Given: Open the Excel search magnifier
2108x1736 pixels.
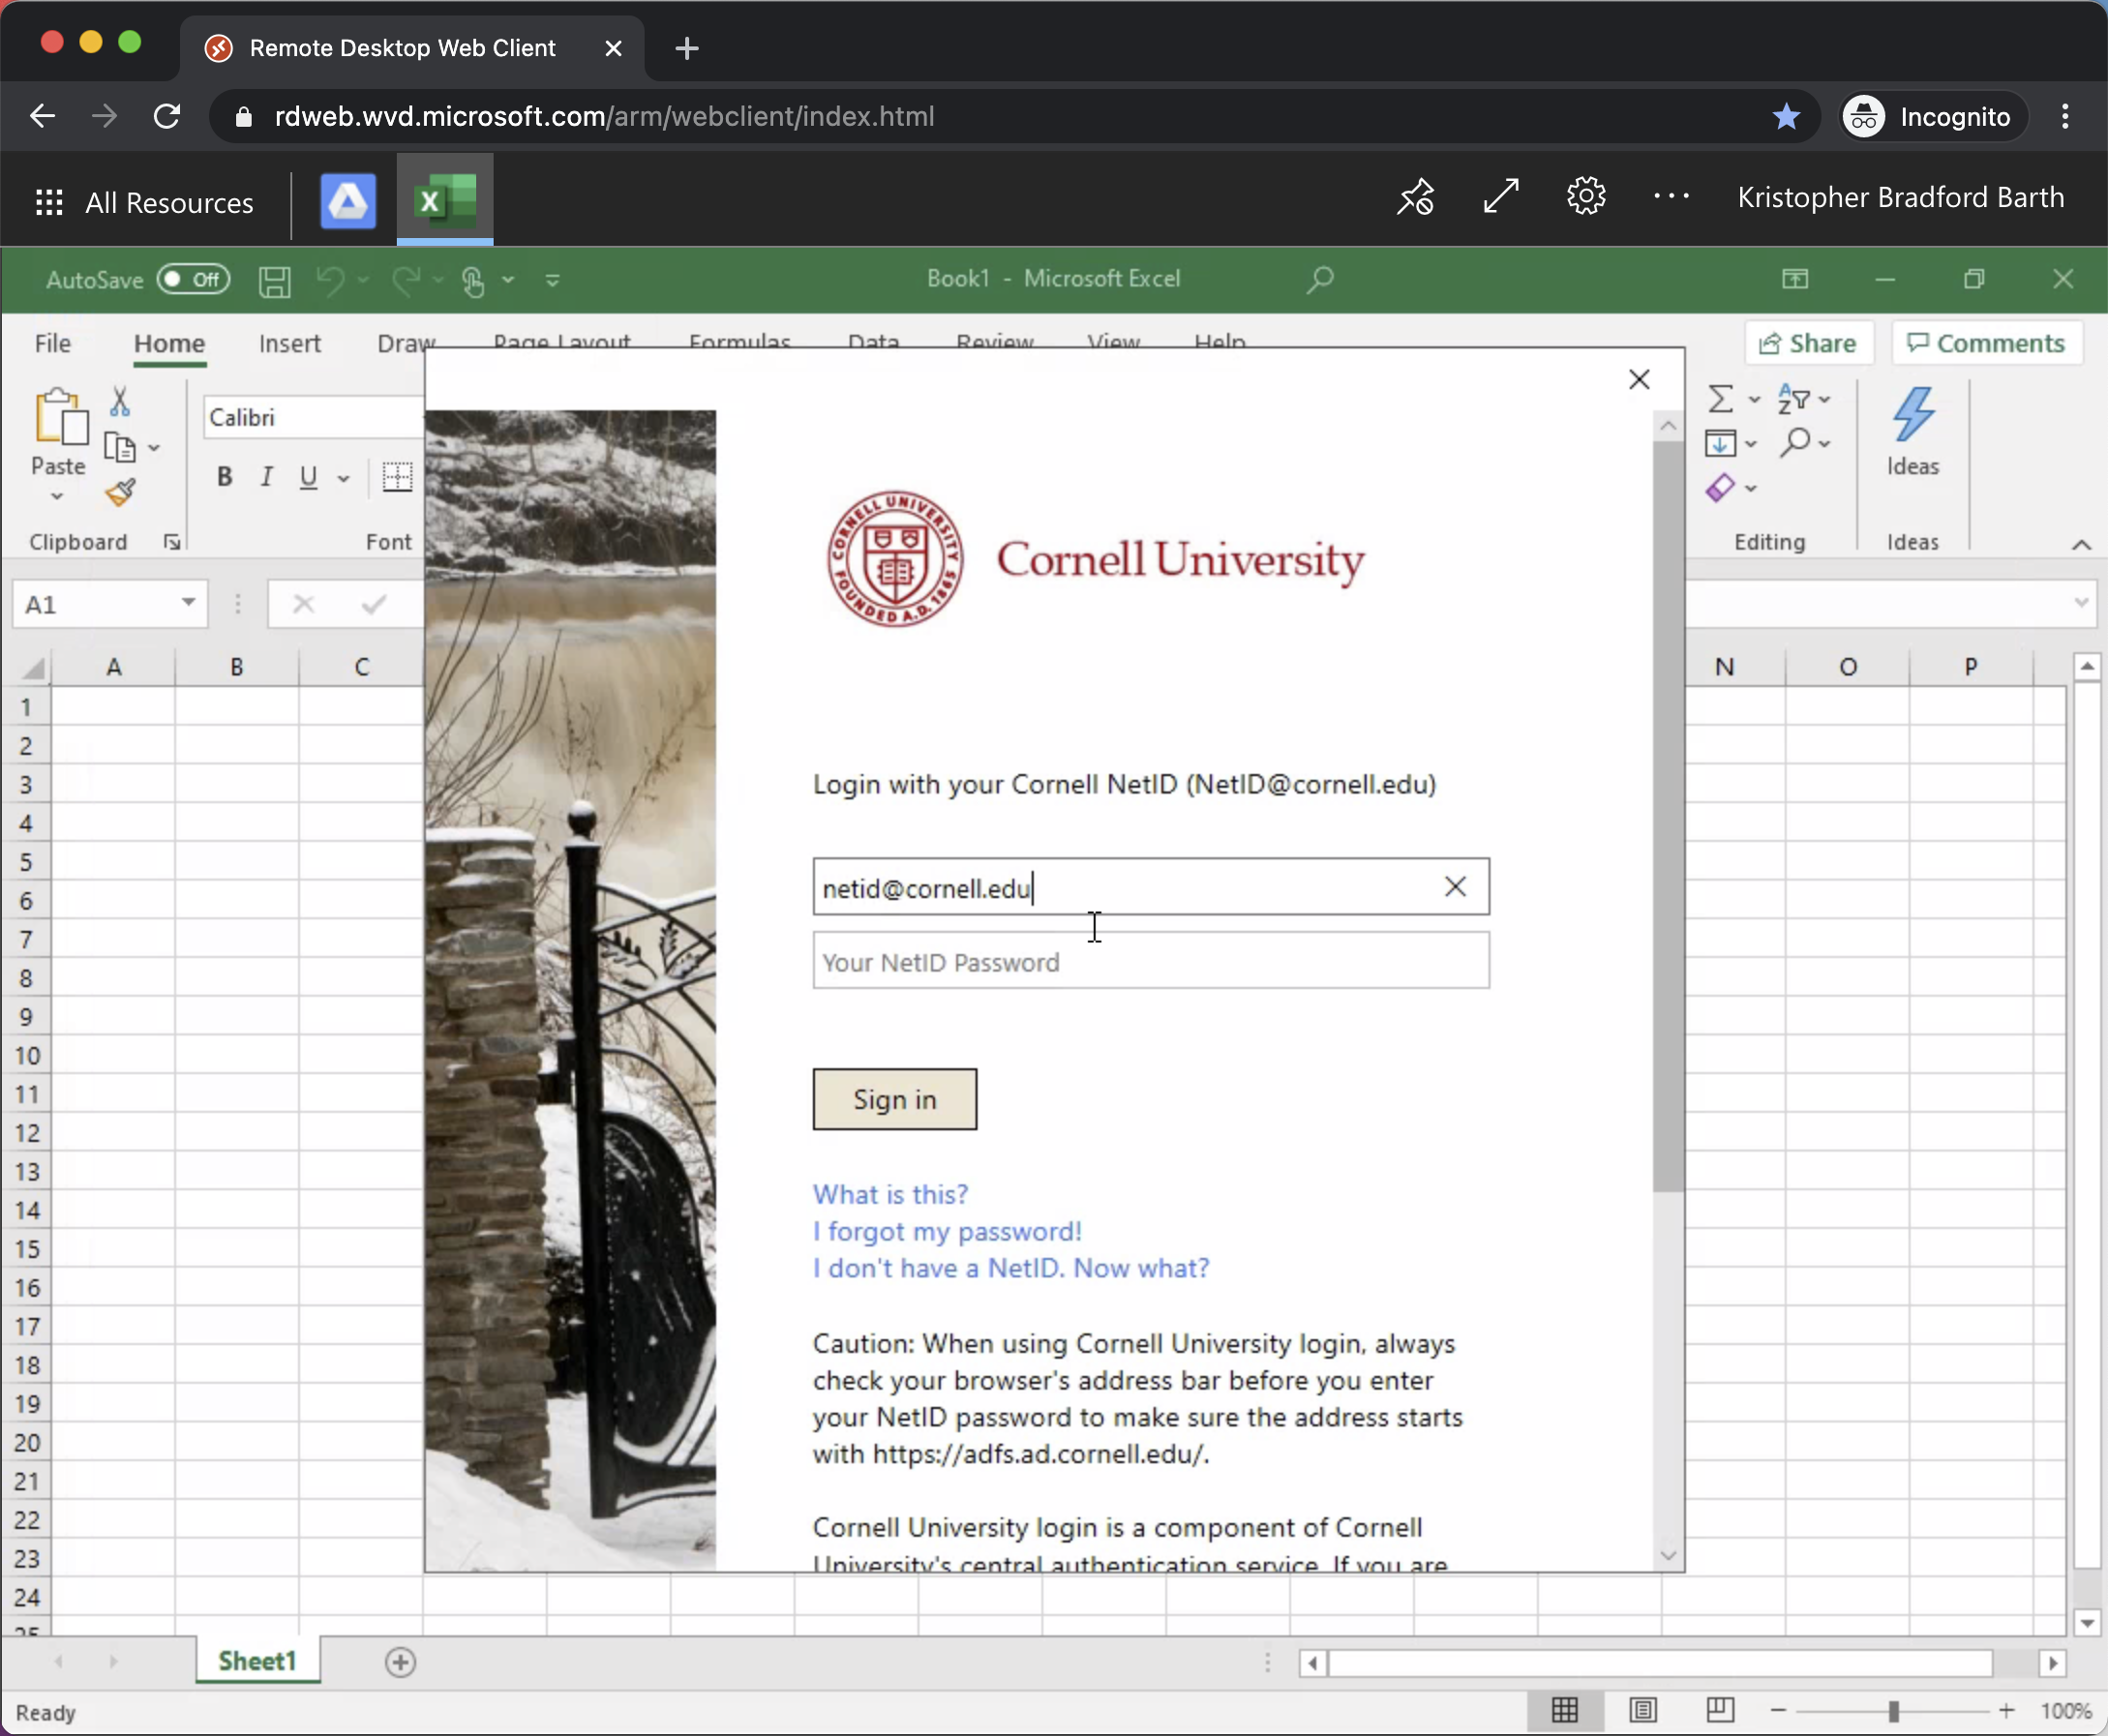Looking at the screenshot, I should (1320, 279).
